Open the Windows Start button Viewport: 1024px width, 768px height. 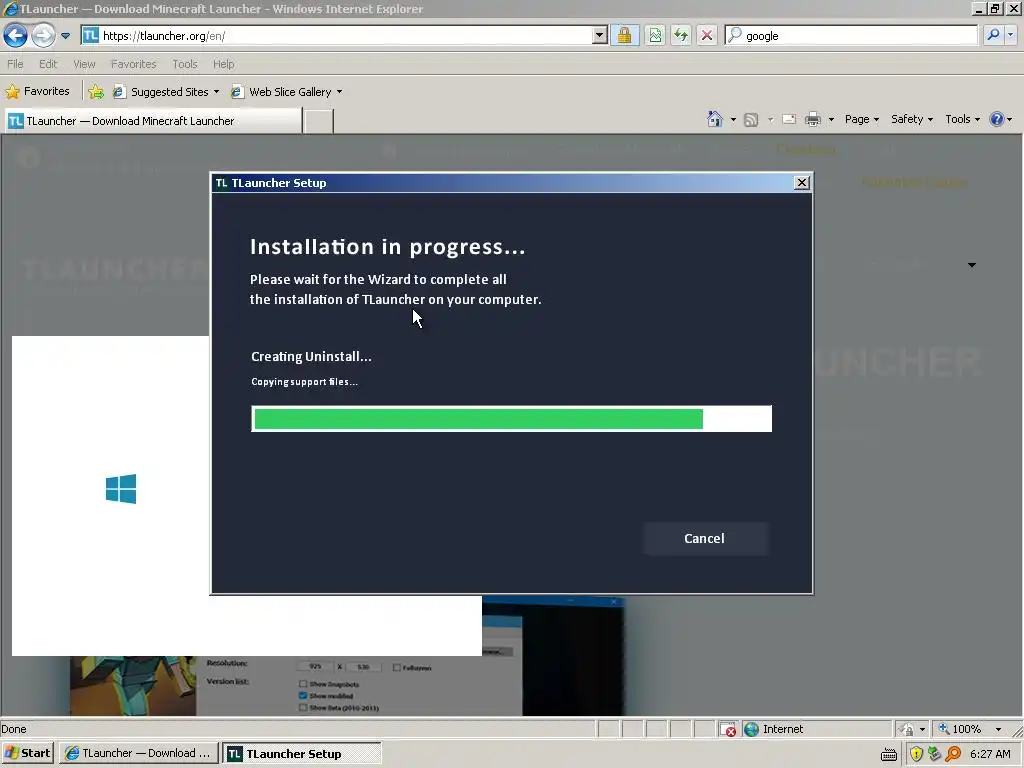pos(28,753)
